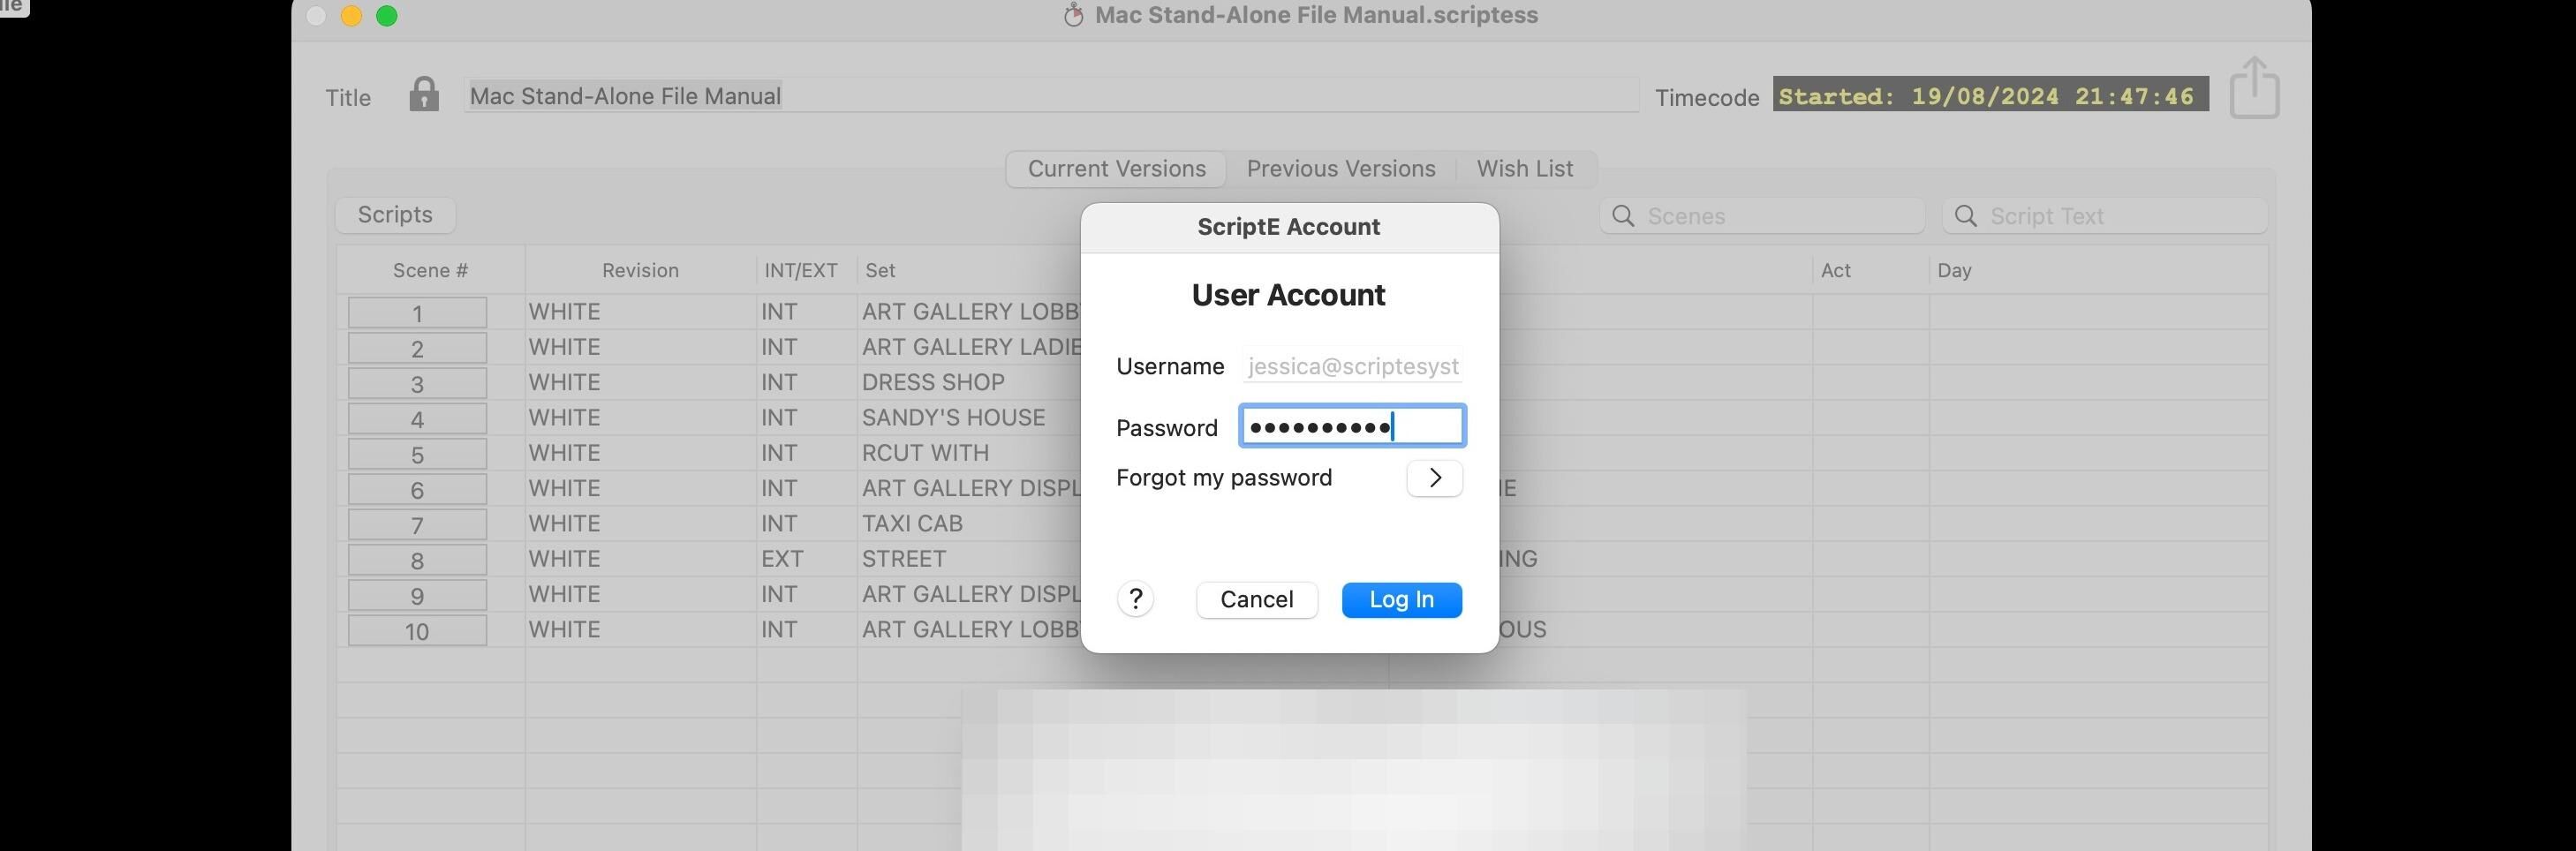This screenshot has height=851, width=2576.
Task: Click the 'RCUT WITH' set cell
Action: 925,453
